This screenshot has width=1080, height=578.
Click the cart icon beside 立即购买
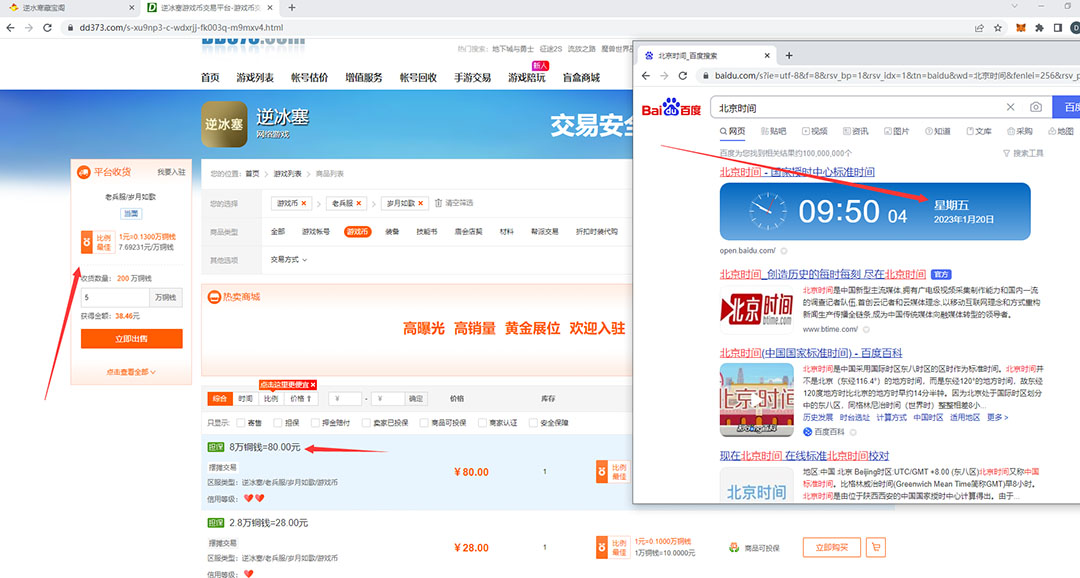click(876, 546)
